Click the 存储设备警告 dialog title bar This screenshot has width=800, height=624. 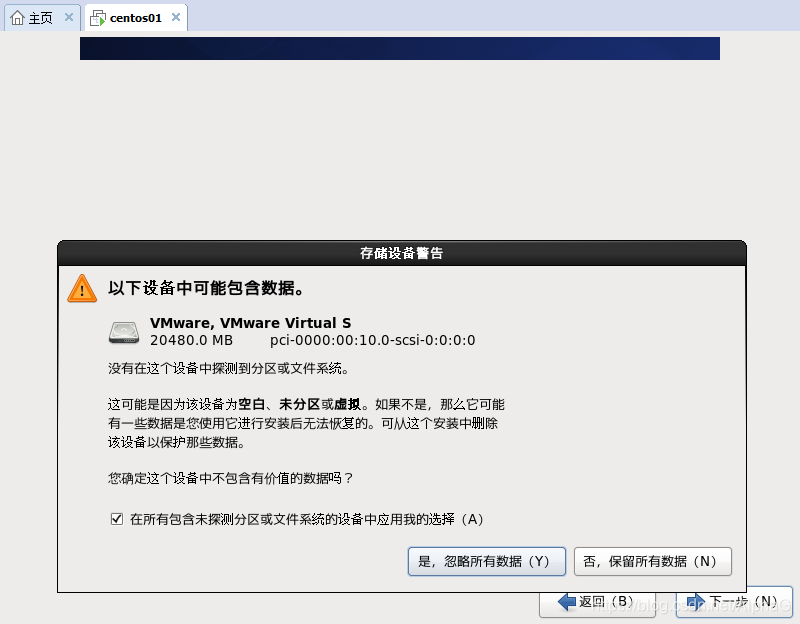pos(402,253)
